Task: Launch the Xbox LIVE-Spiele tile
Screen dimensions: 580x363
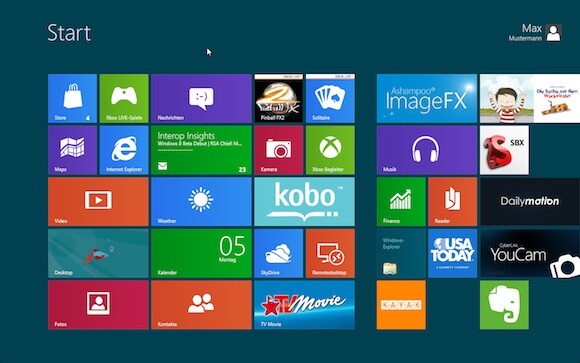Action: [x=124, y=98]
